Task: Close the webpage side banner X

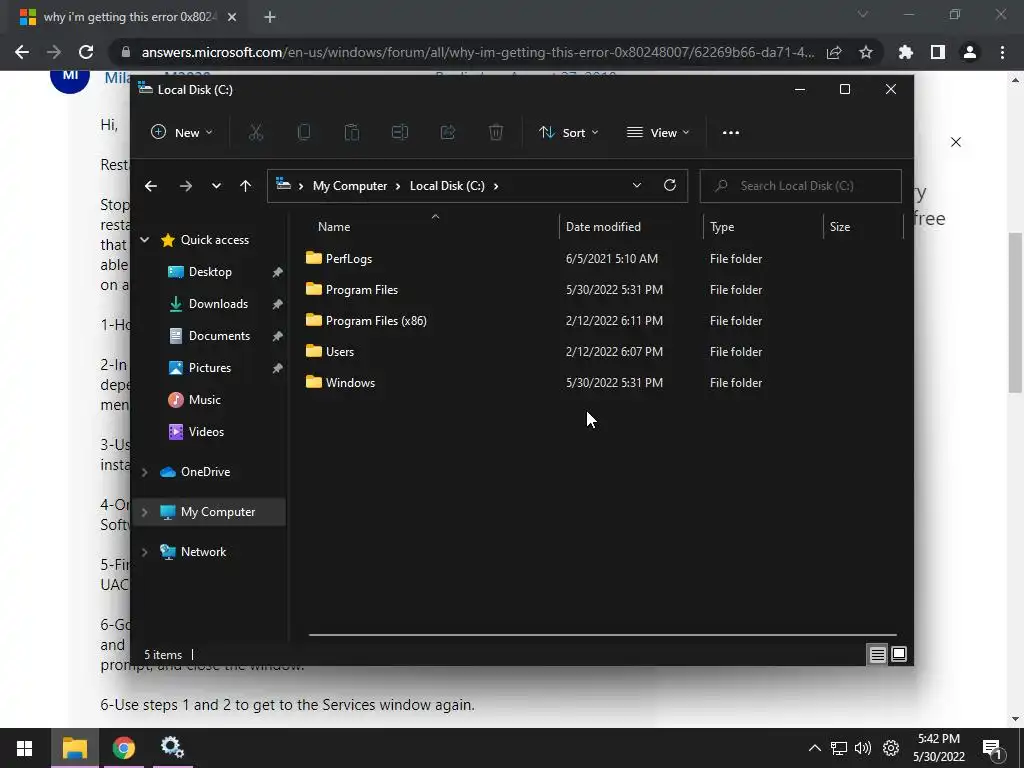Action: (x=955, y=142)
